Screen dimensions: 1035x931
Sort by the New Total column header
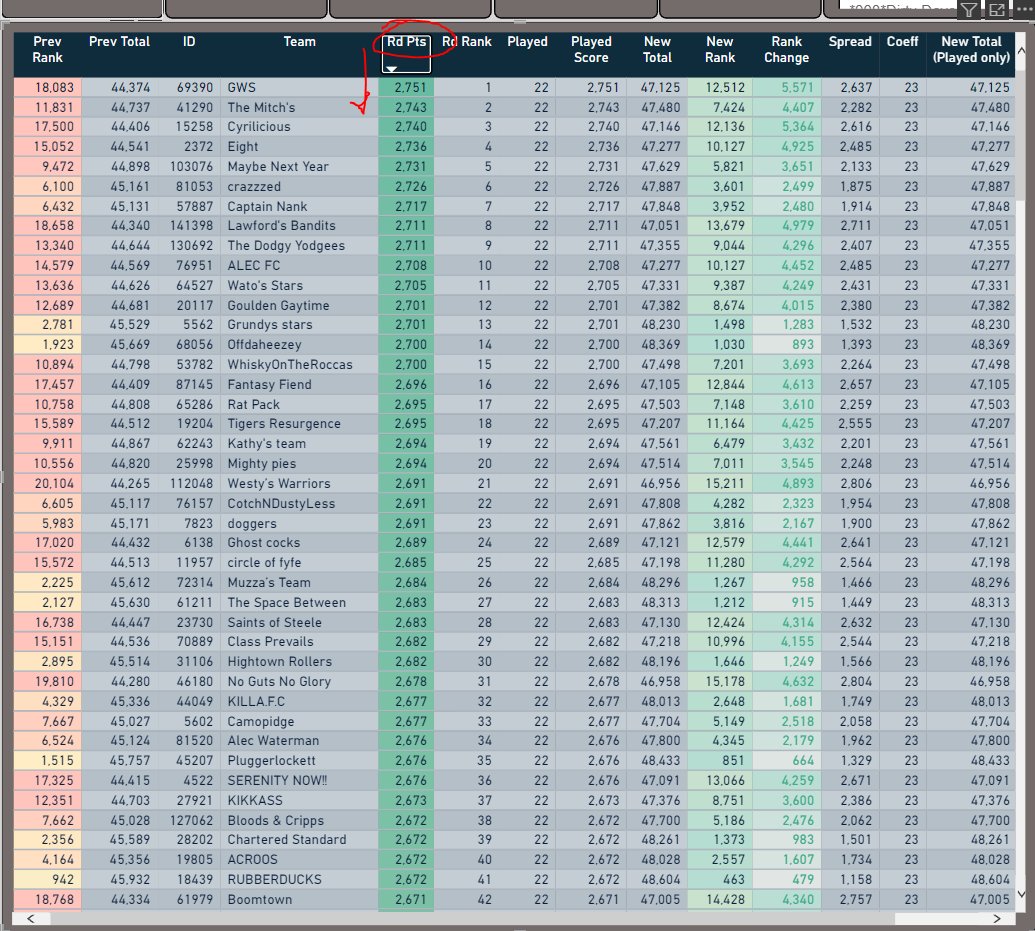pyautogui.click(x=657, y=48)
